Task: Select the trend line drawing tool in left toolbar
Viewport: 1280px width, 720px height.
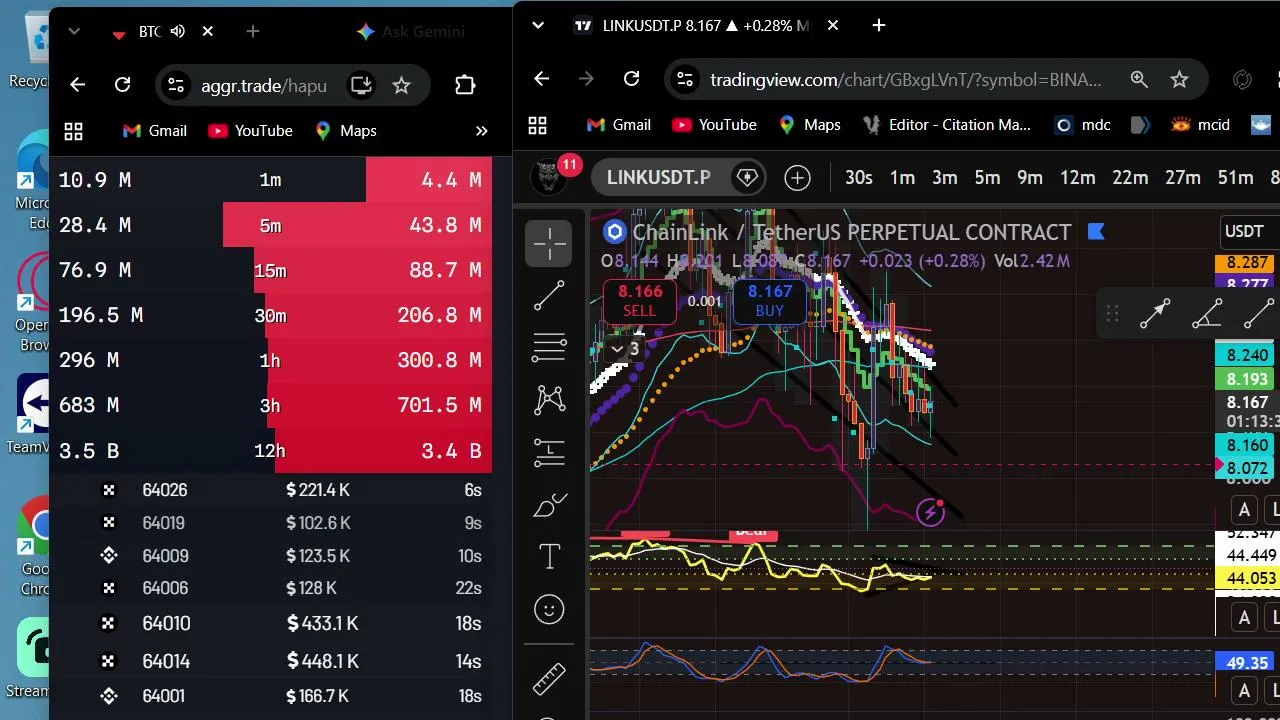Action: 549,296
